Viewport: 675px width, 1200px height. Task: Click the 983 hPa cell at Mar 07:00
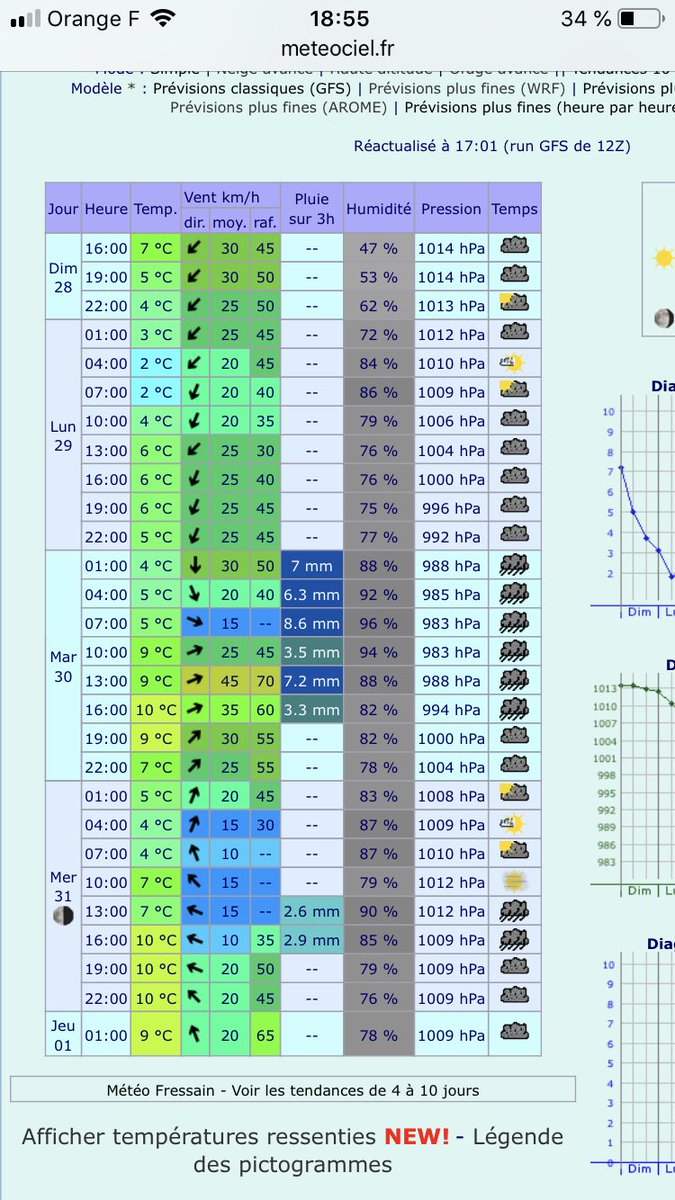(451, 623)
